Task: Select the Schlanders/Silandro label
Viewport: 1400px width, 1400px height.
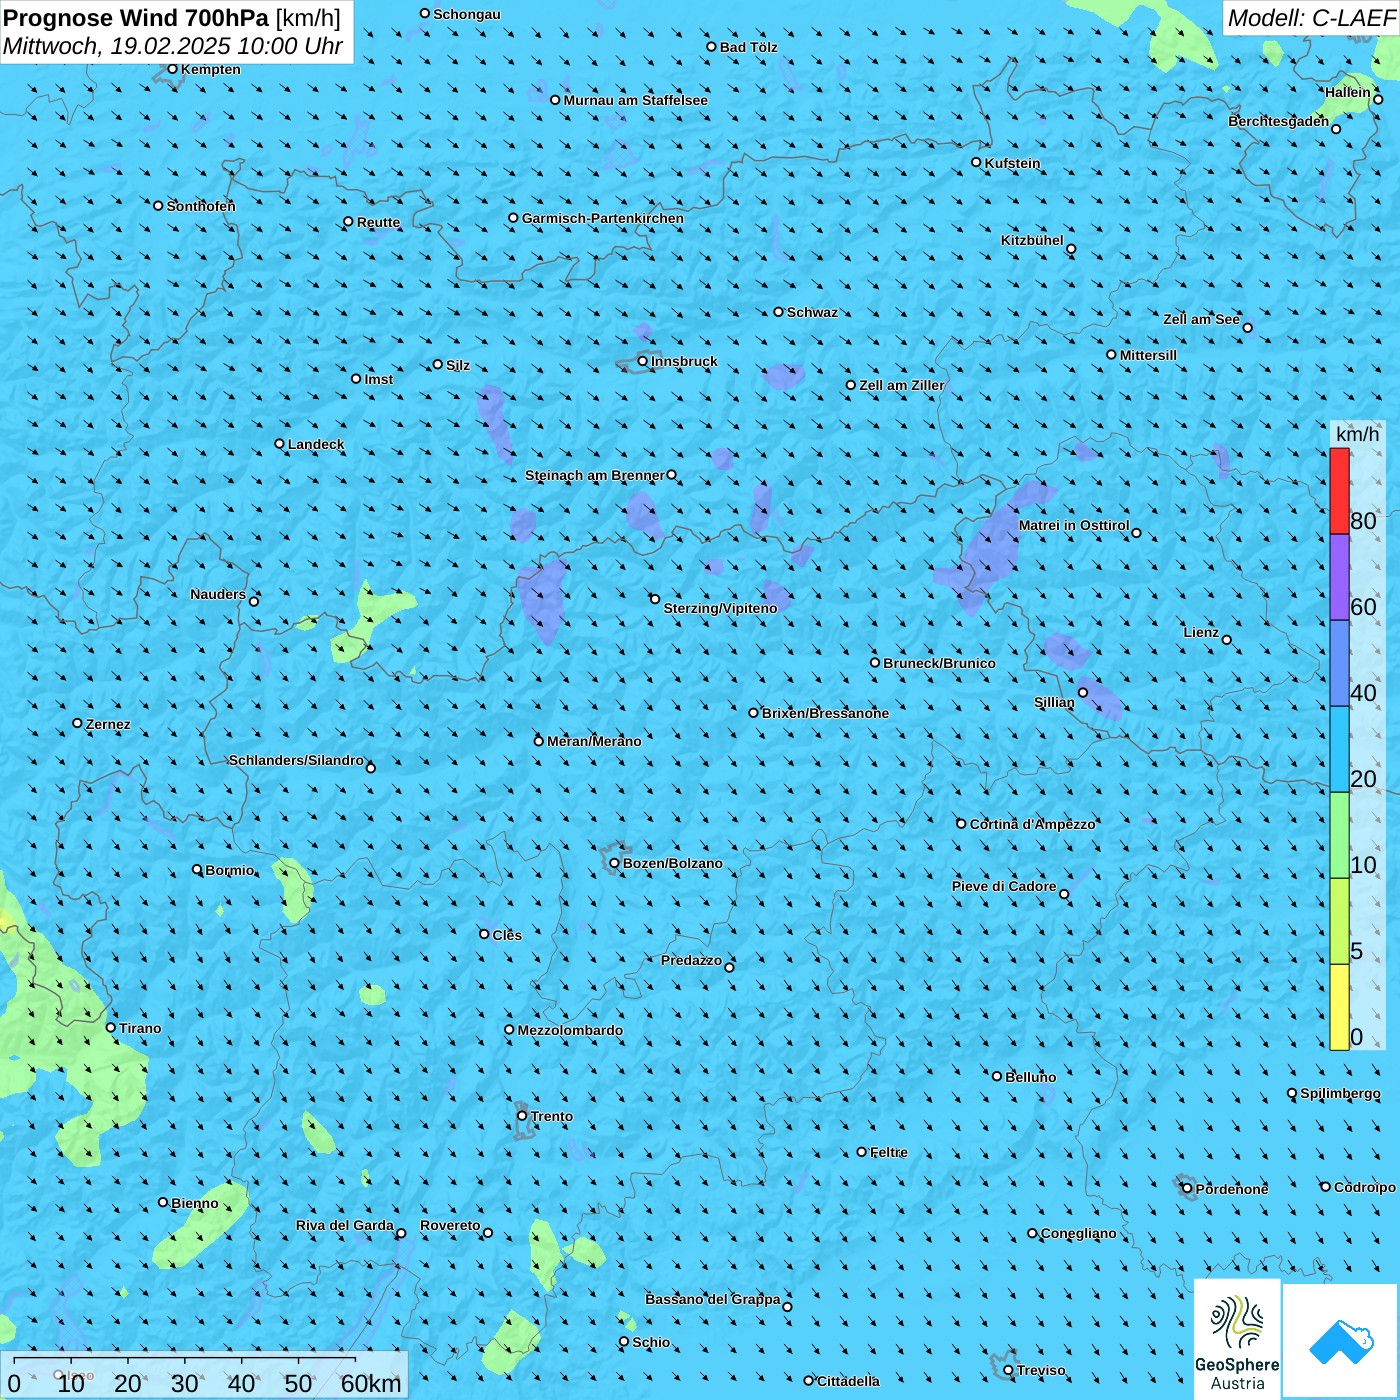Action: coord(296,760)
